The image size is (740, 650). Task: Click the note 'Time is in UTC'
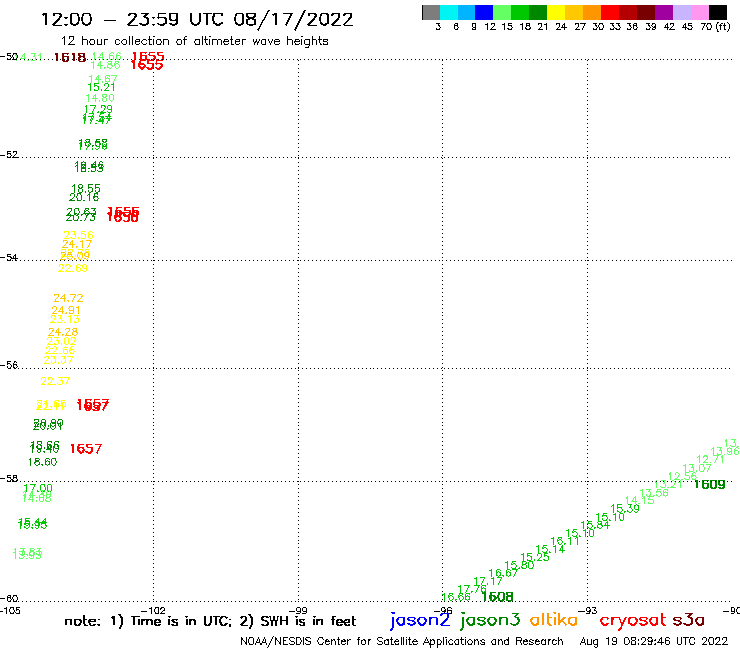click(x=181, y=621)
